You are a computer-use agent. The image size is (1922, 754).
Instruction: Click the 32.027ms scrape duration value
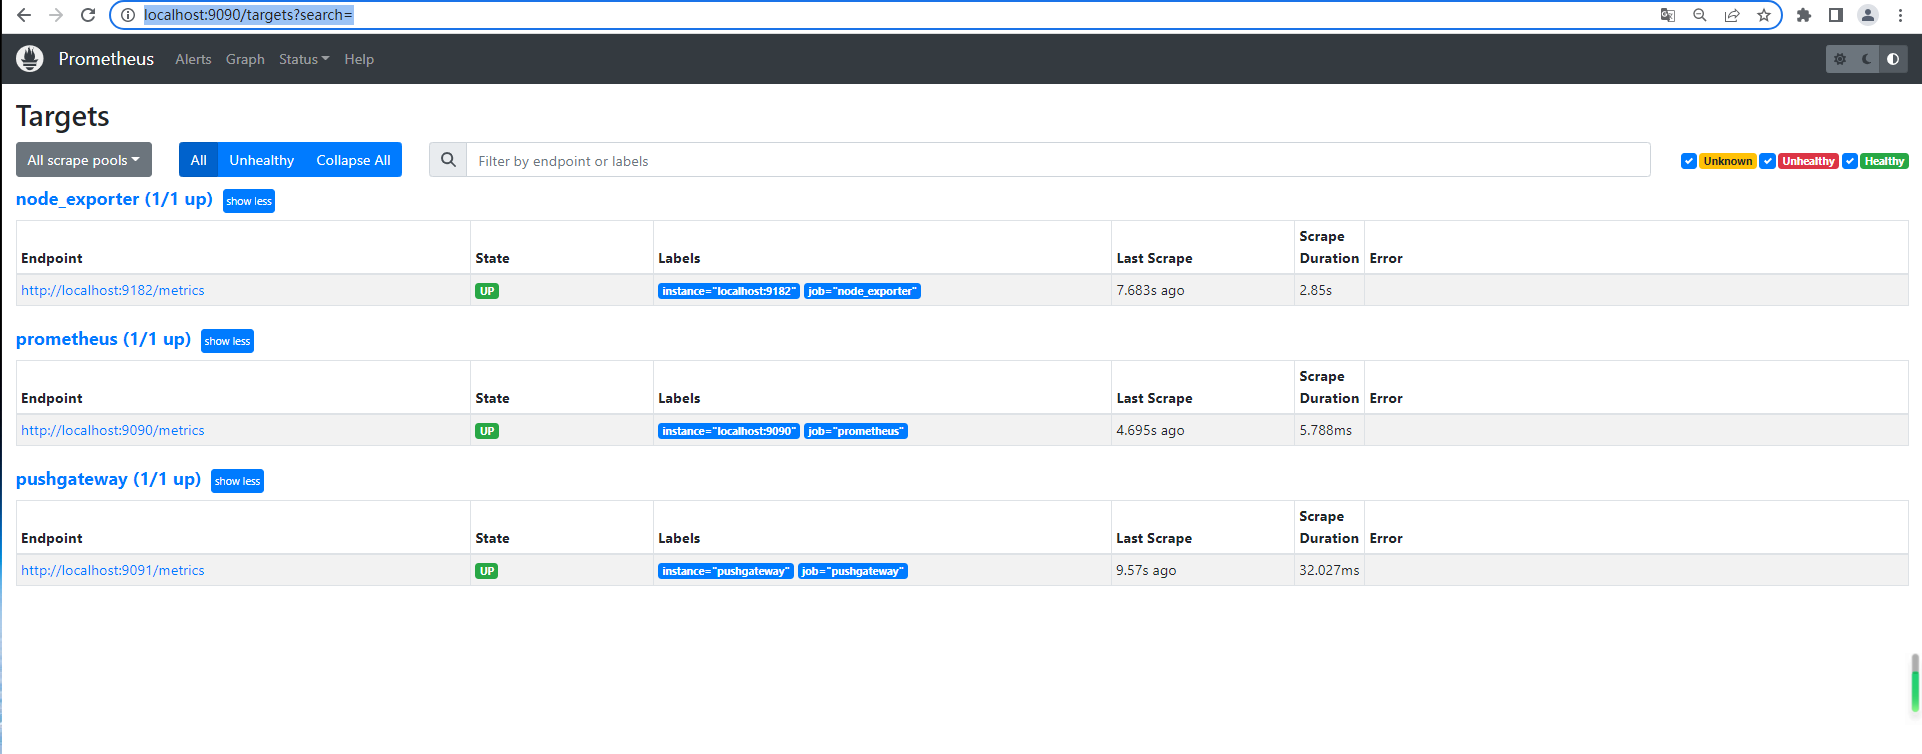(x=1329, y=570)
